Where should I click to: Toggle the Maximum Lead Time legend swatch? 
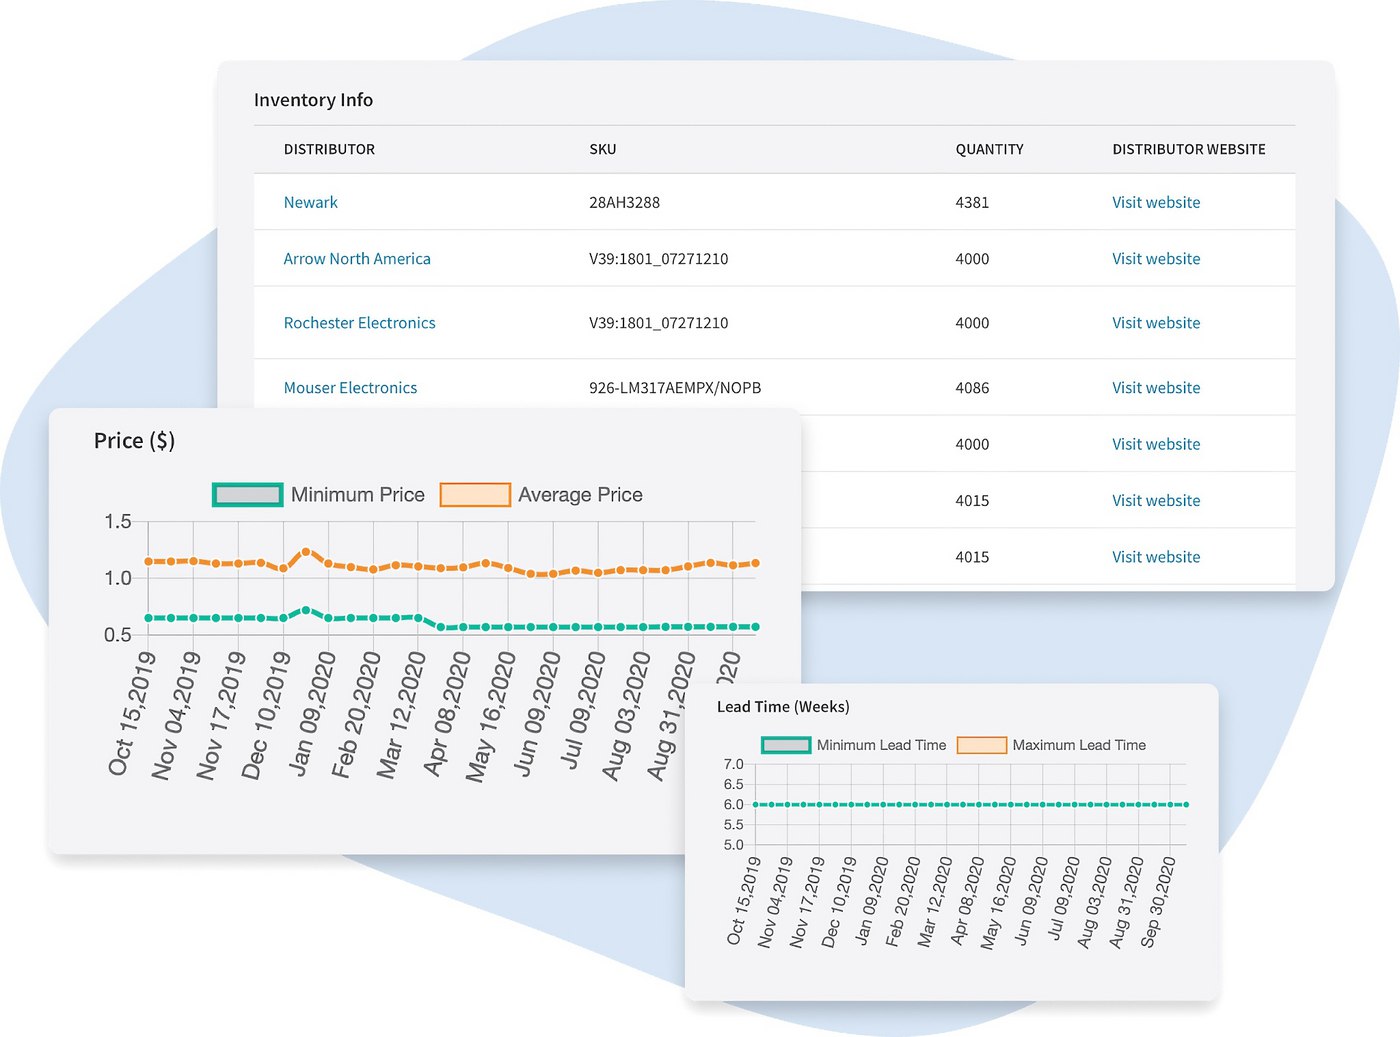click(981, 745)
